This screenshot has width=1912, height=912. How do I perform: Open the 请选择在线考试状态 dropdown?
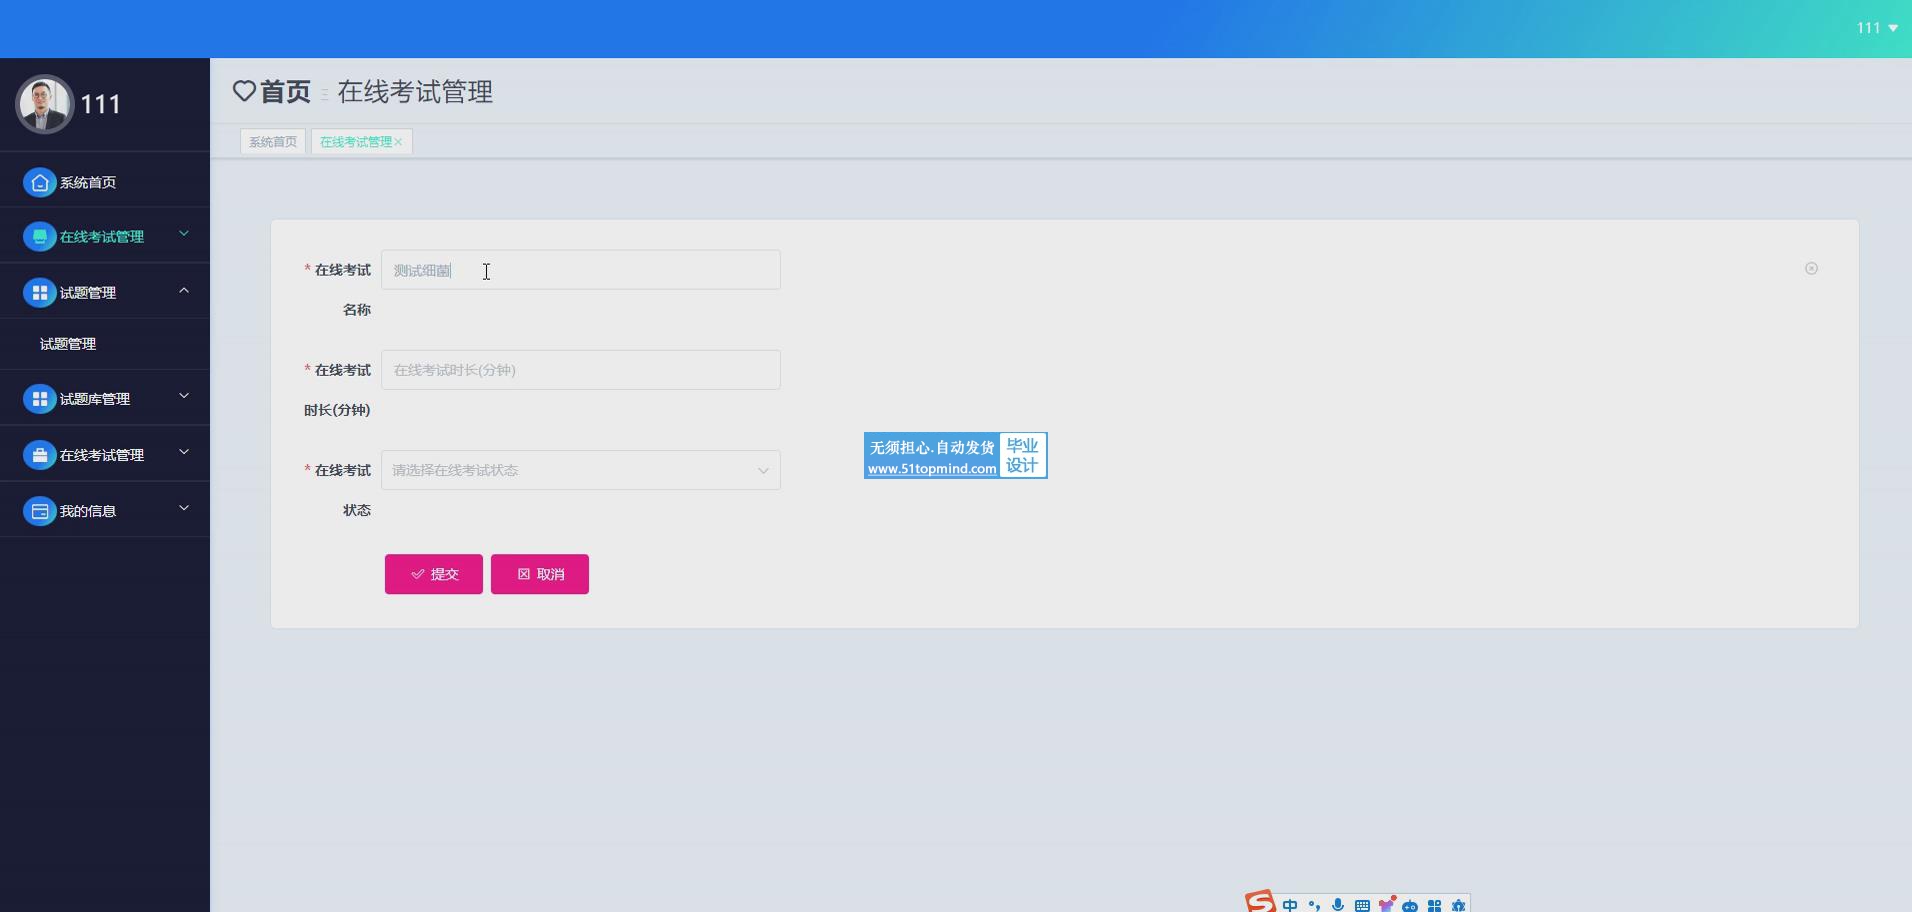coord(580,470)
